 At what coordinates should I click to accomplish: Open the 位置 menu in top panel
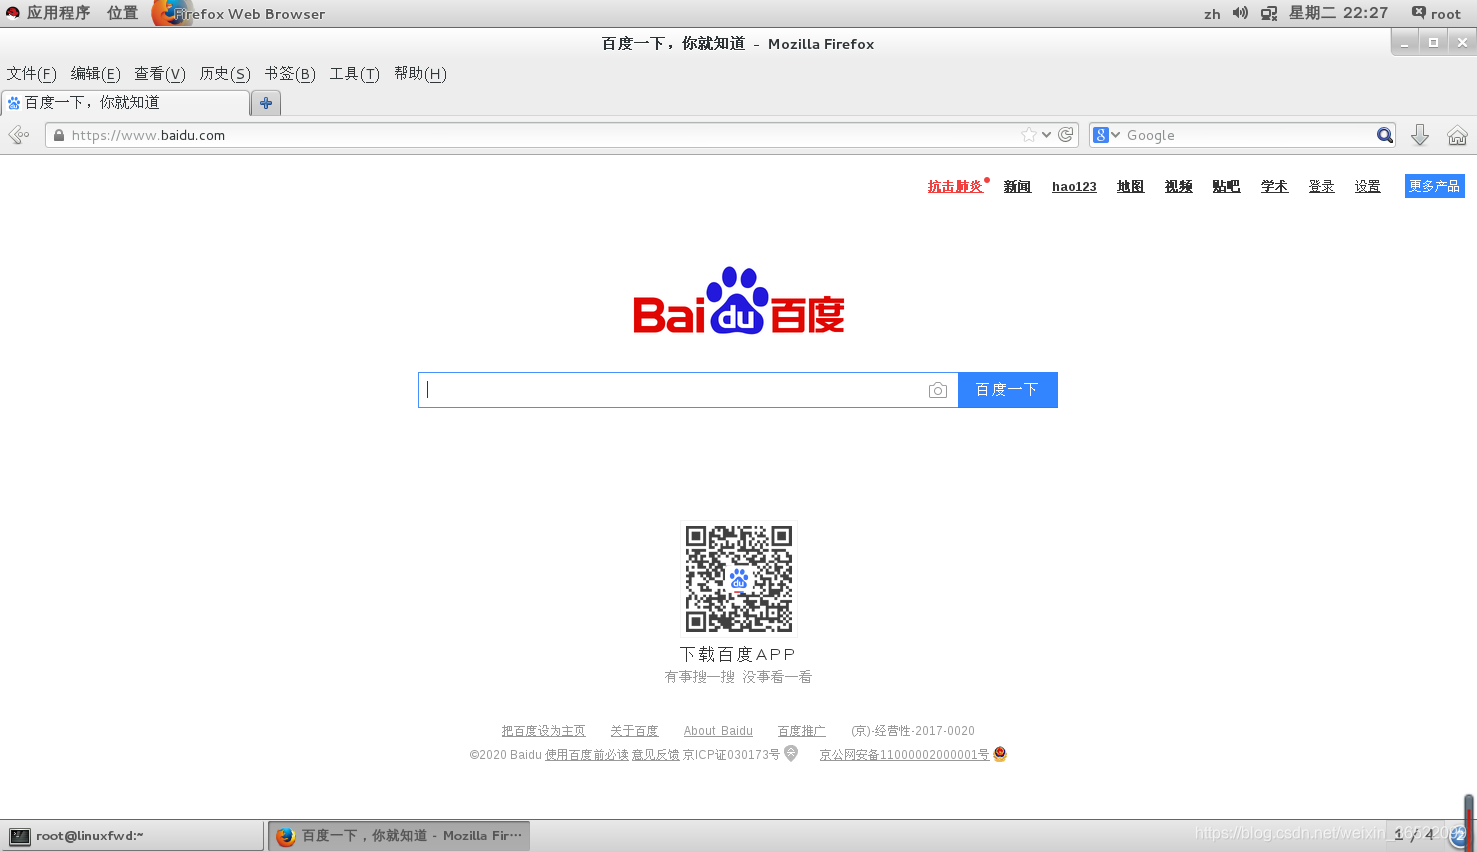(x=123, y=13)
